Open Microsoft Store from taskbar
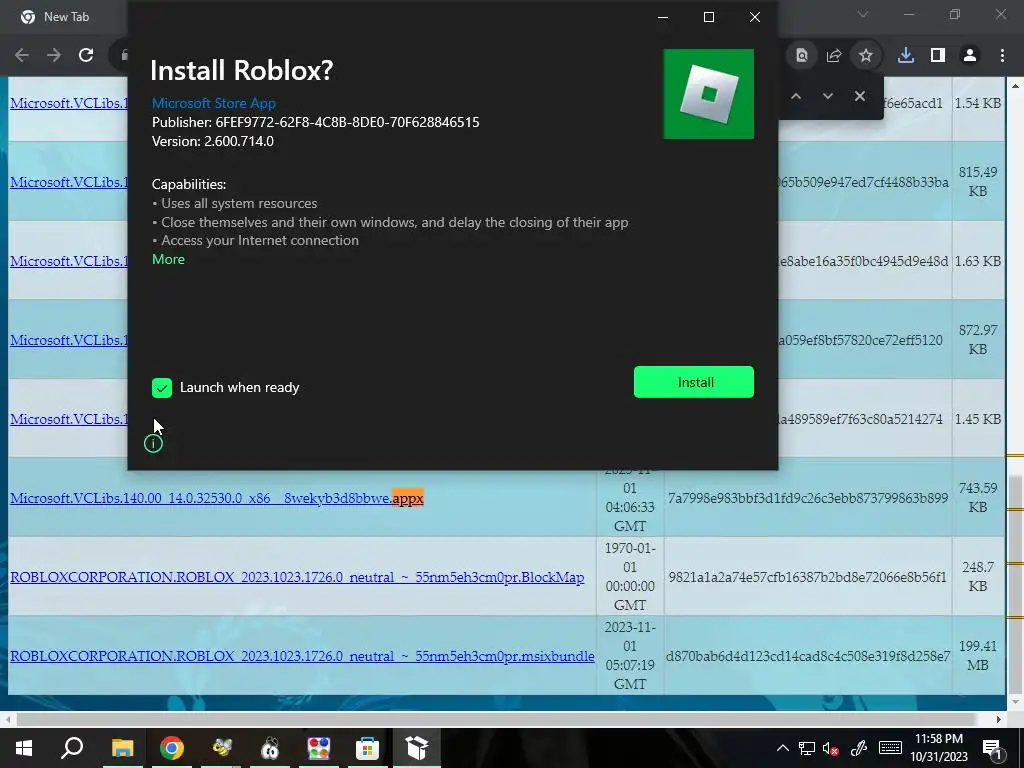Viewport: 1024px width, 768px height. (x=368, y=748)
